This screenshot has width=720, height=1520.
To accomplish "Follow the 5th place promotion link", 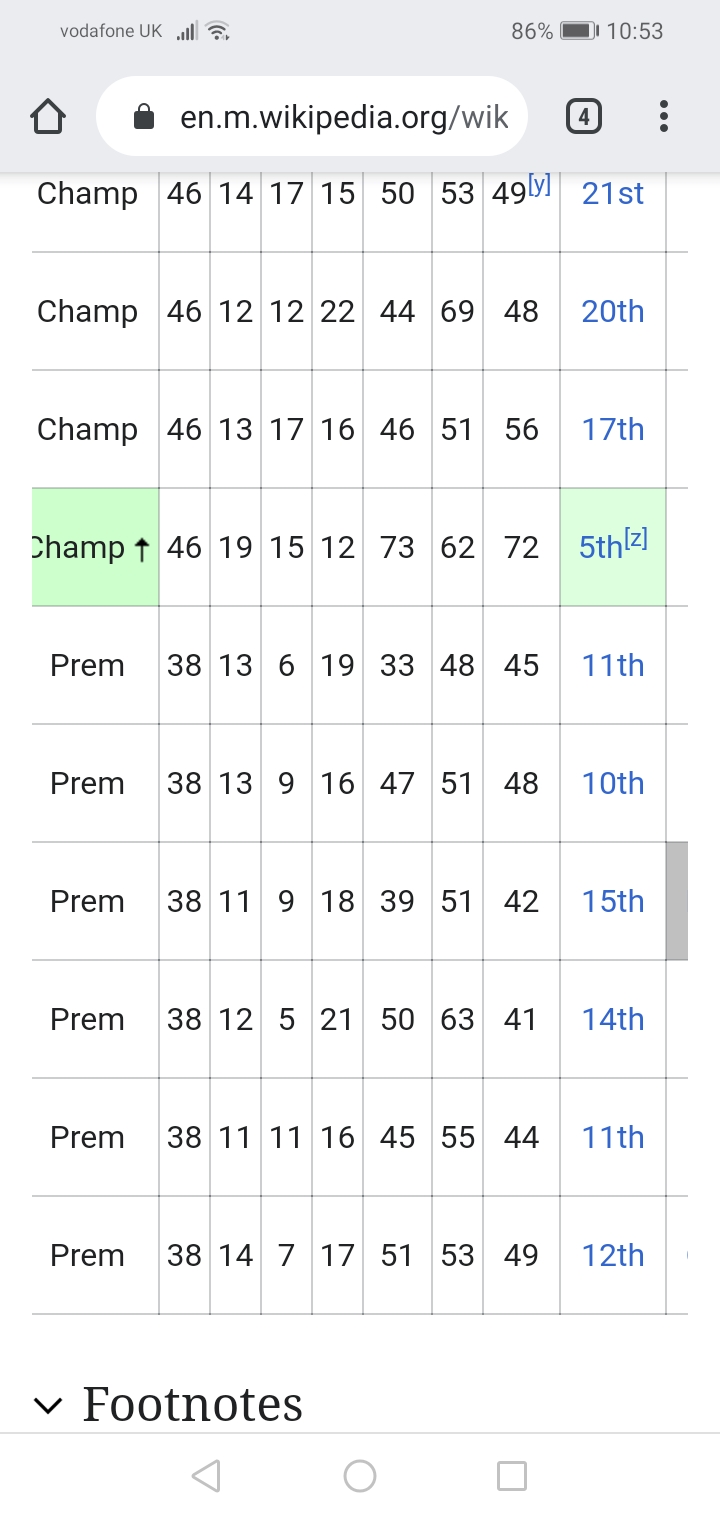I will tap(600, 549).
